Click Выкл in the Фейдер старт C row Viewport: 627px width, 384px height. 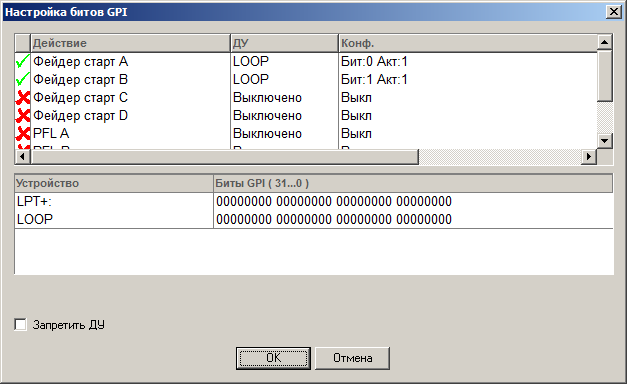[x=356, y=98]
